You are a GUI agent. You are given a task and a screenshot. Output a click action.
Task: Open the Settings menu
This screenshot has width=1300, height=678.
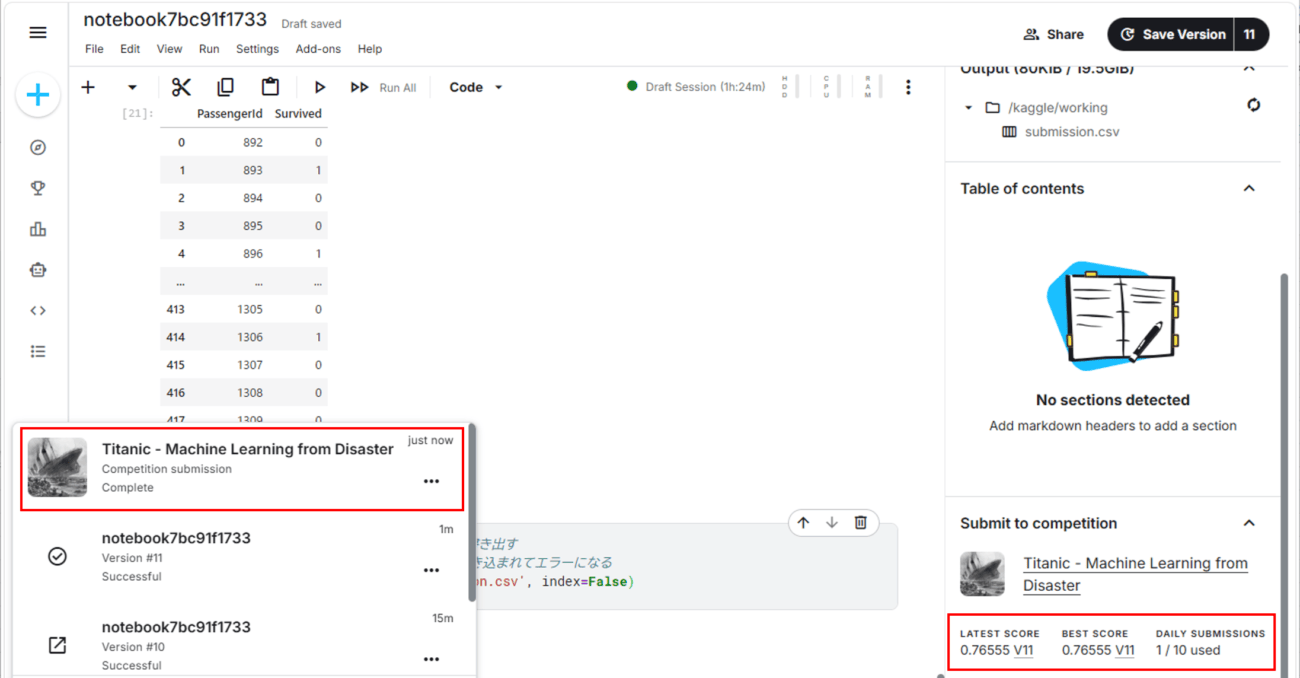tap(257, 49)
